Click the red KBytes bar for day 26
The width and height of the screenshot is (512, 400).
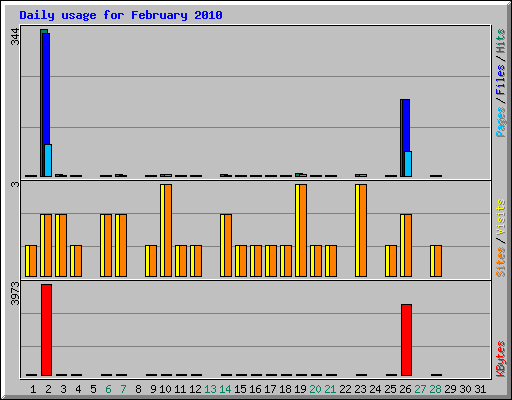(x=406, y=340)
